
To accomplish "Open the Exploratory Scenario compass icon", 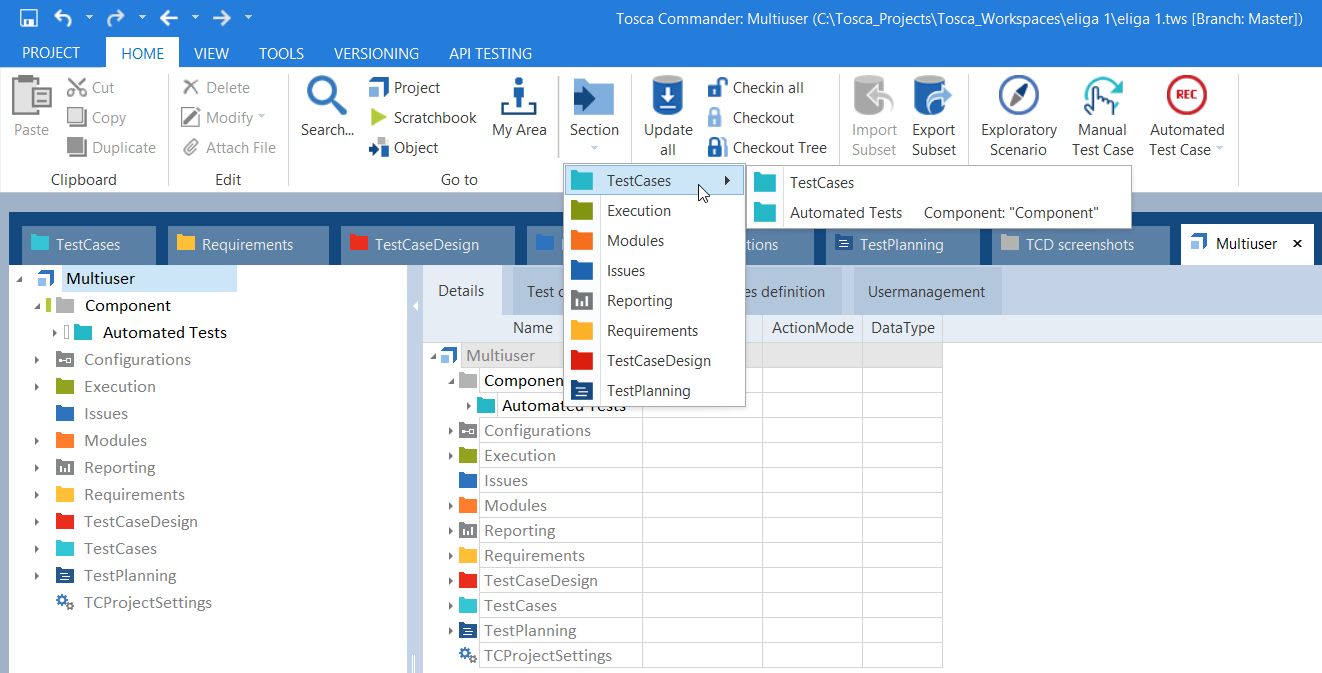I will pos(1018,97).
